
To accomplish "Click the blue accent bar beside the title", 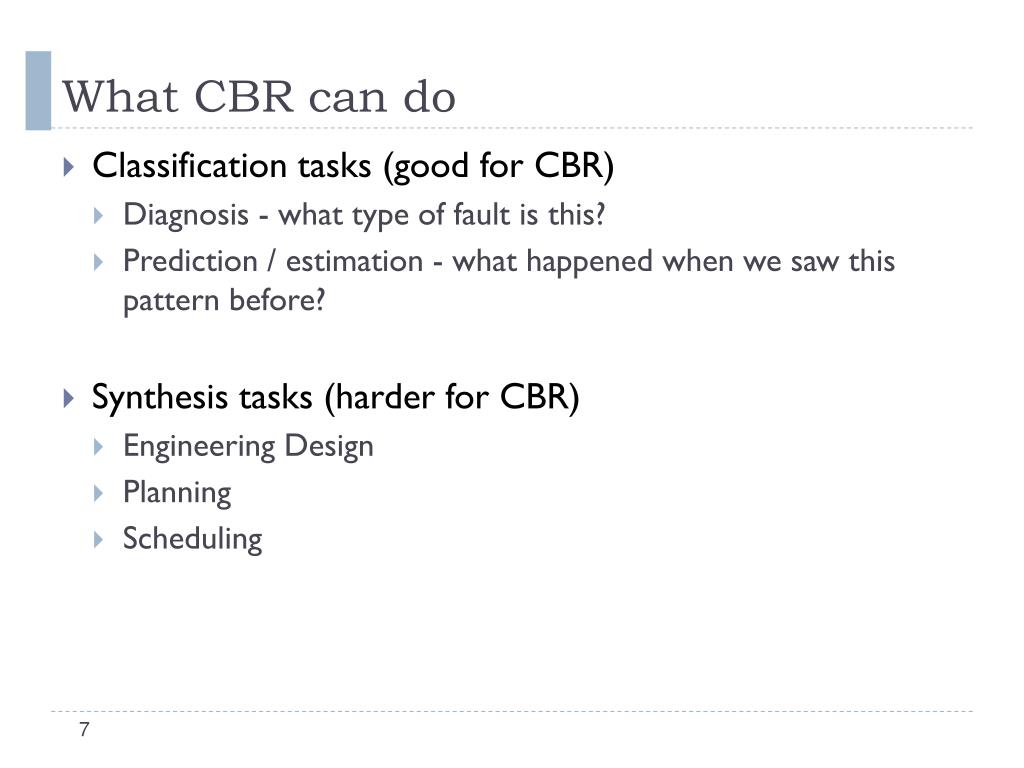I will [38, 91].
